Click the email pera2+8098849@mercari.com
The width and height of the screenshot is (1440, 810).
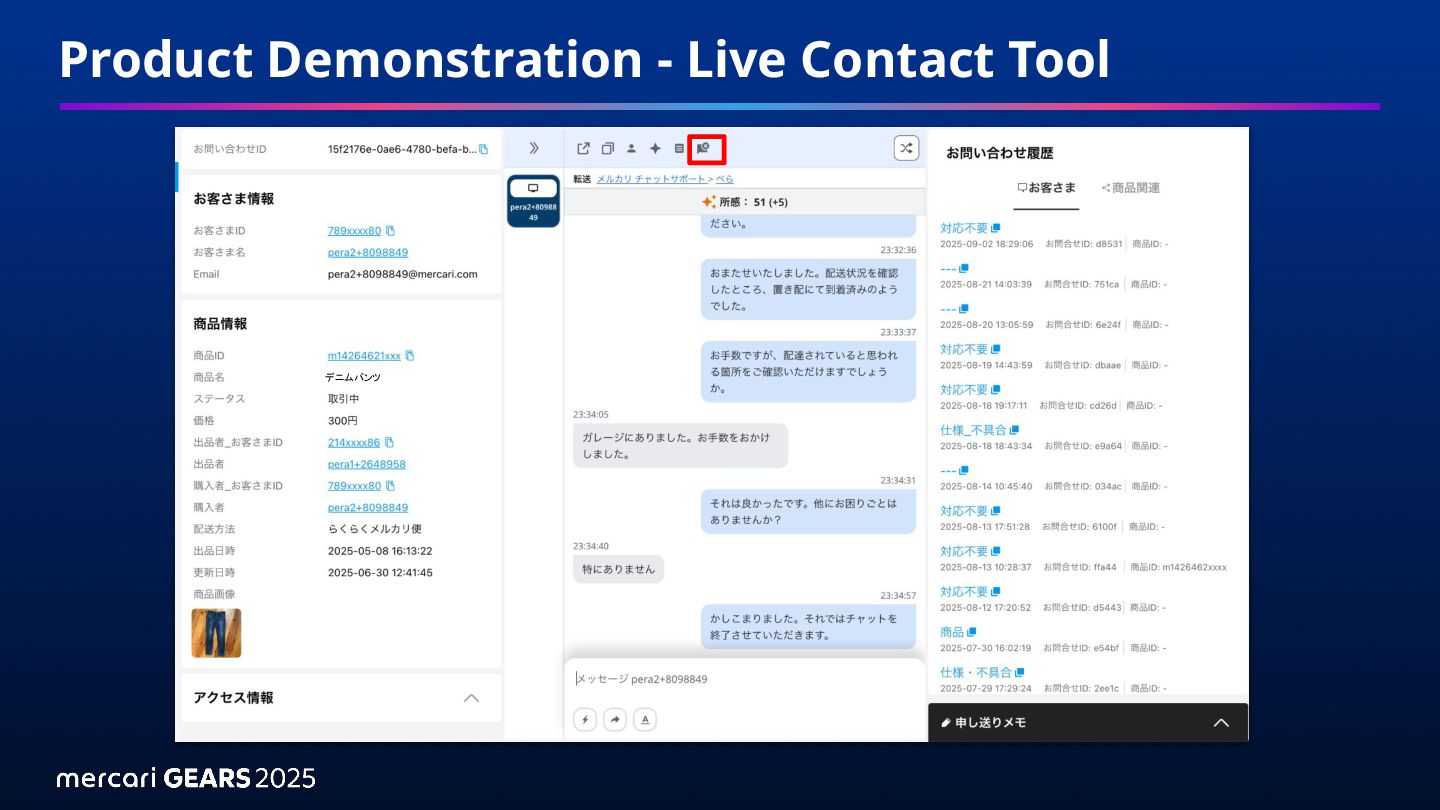tap(403, 274)
